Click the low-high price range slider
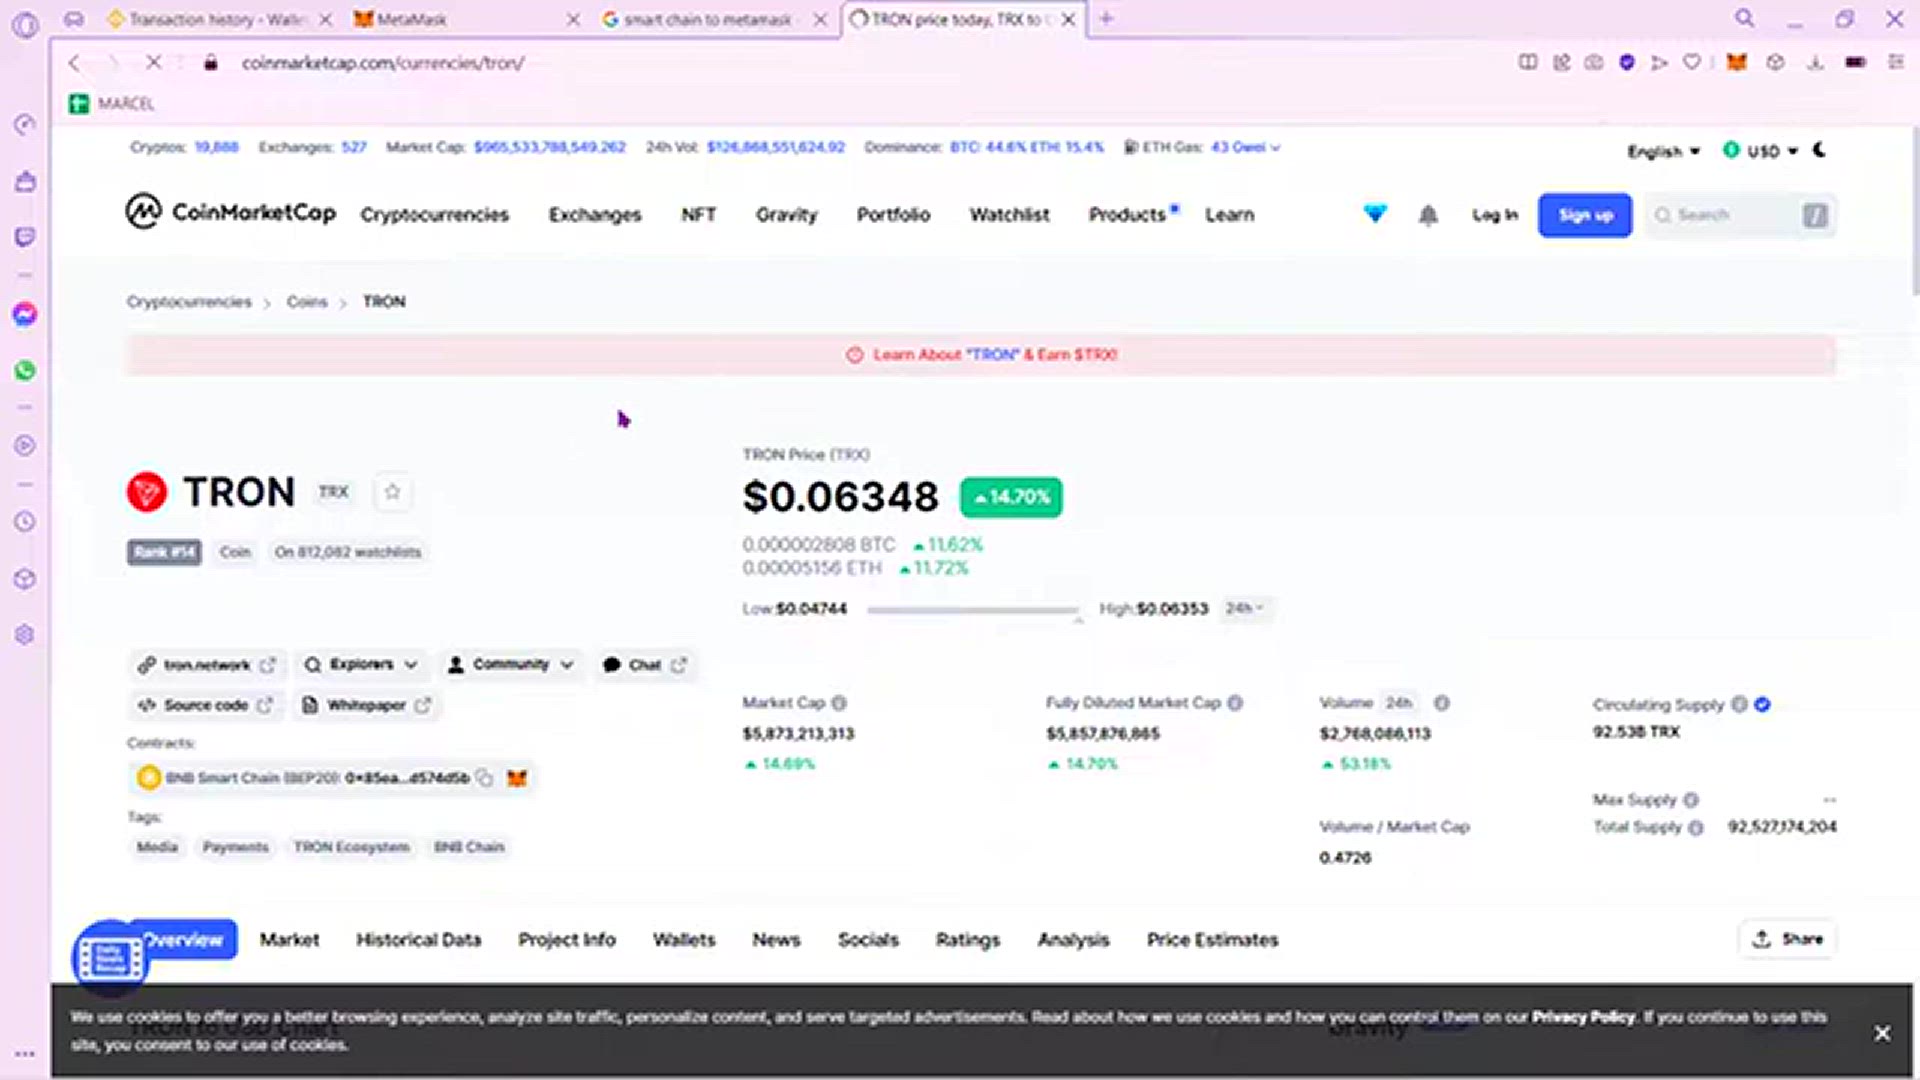Image resolution: width=1920 pixels, height=1080 pixels. click(972, 609)
